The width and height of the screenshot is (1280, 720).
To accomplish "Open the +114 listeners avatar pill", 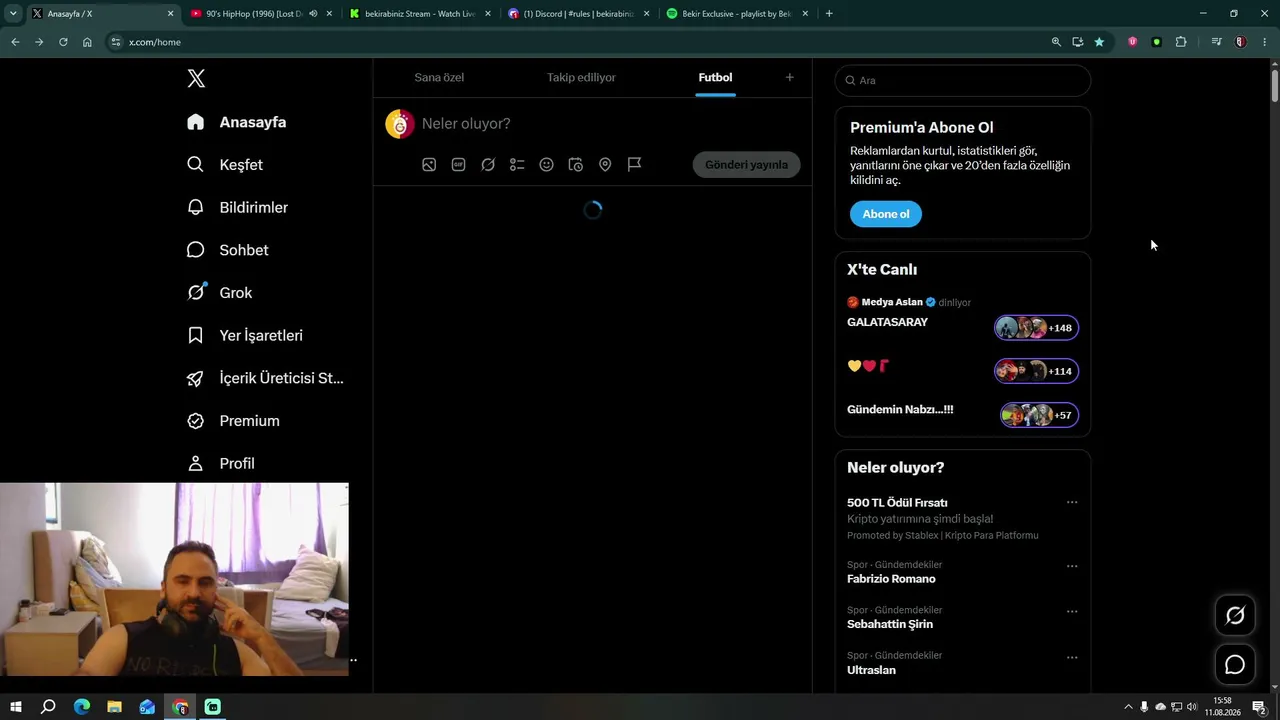I will click(x=1036, y=371).
